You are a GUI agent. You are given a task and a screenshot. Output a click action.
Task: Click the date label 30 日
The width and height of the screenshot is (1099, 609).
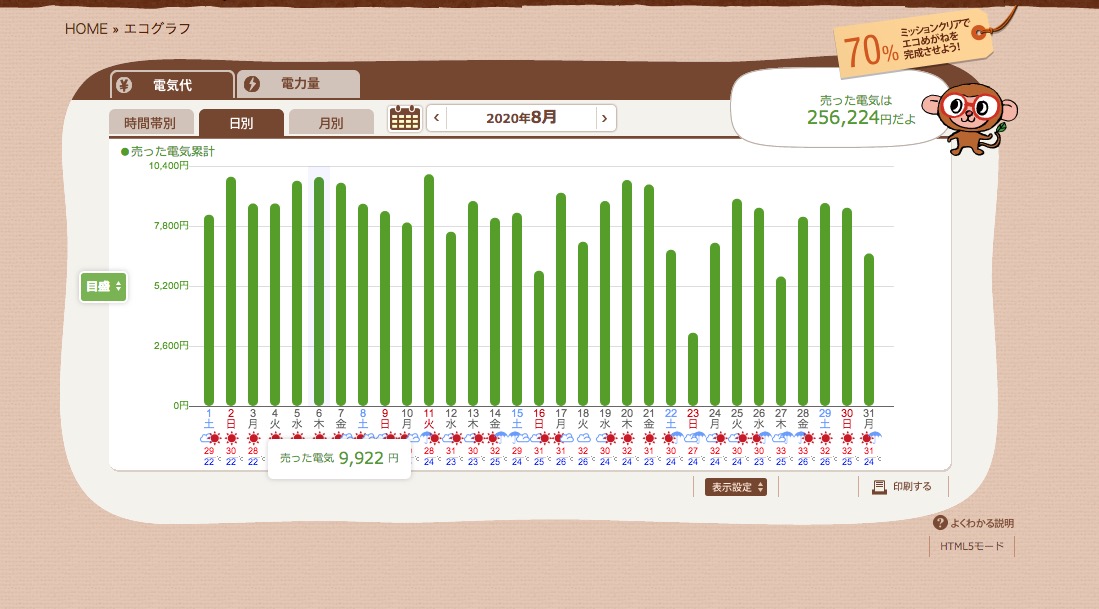(847, 418)
